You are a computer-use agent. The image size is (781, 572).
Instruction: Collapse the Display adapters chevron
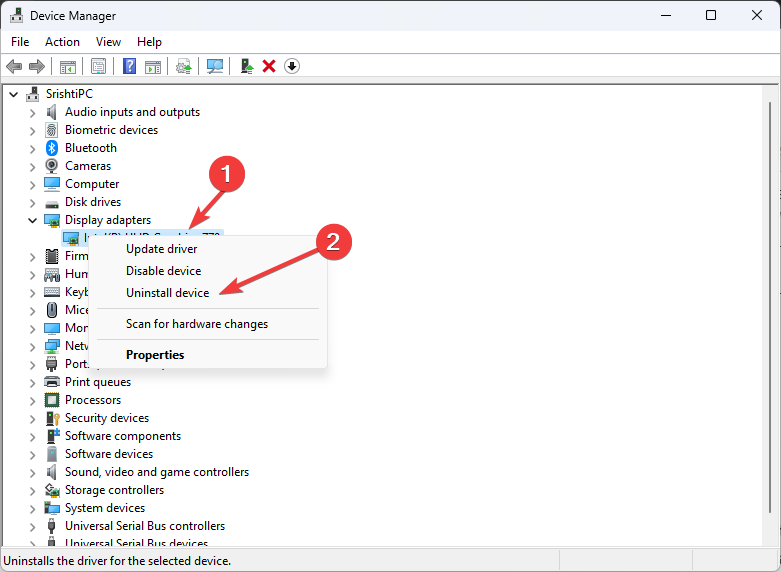coord(32,220)
